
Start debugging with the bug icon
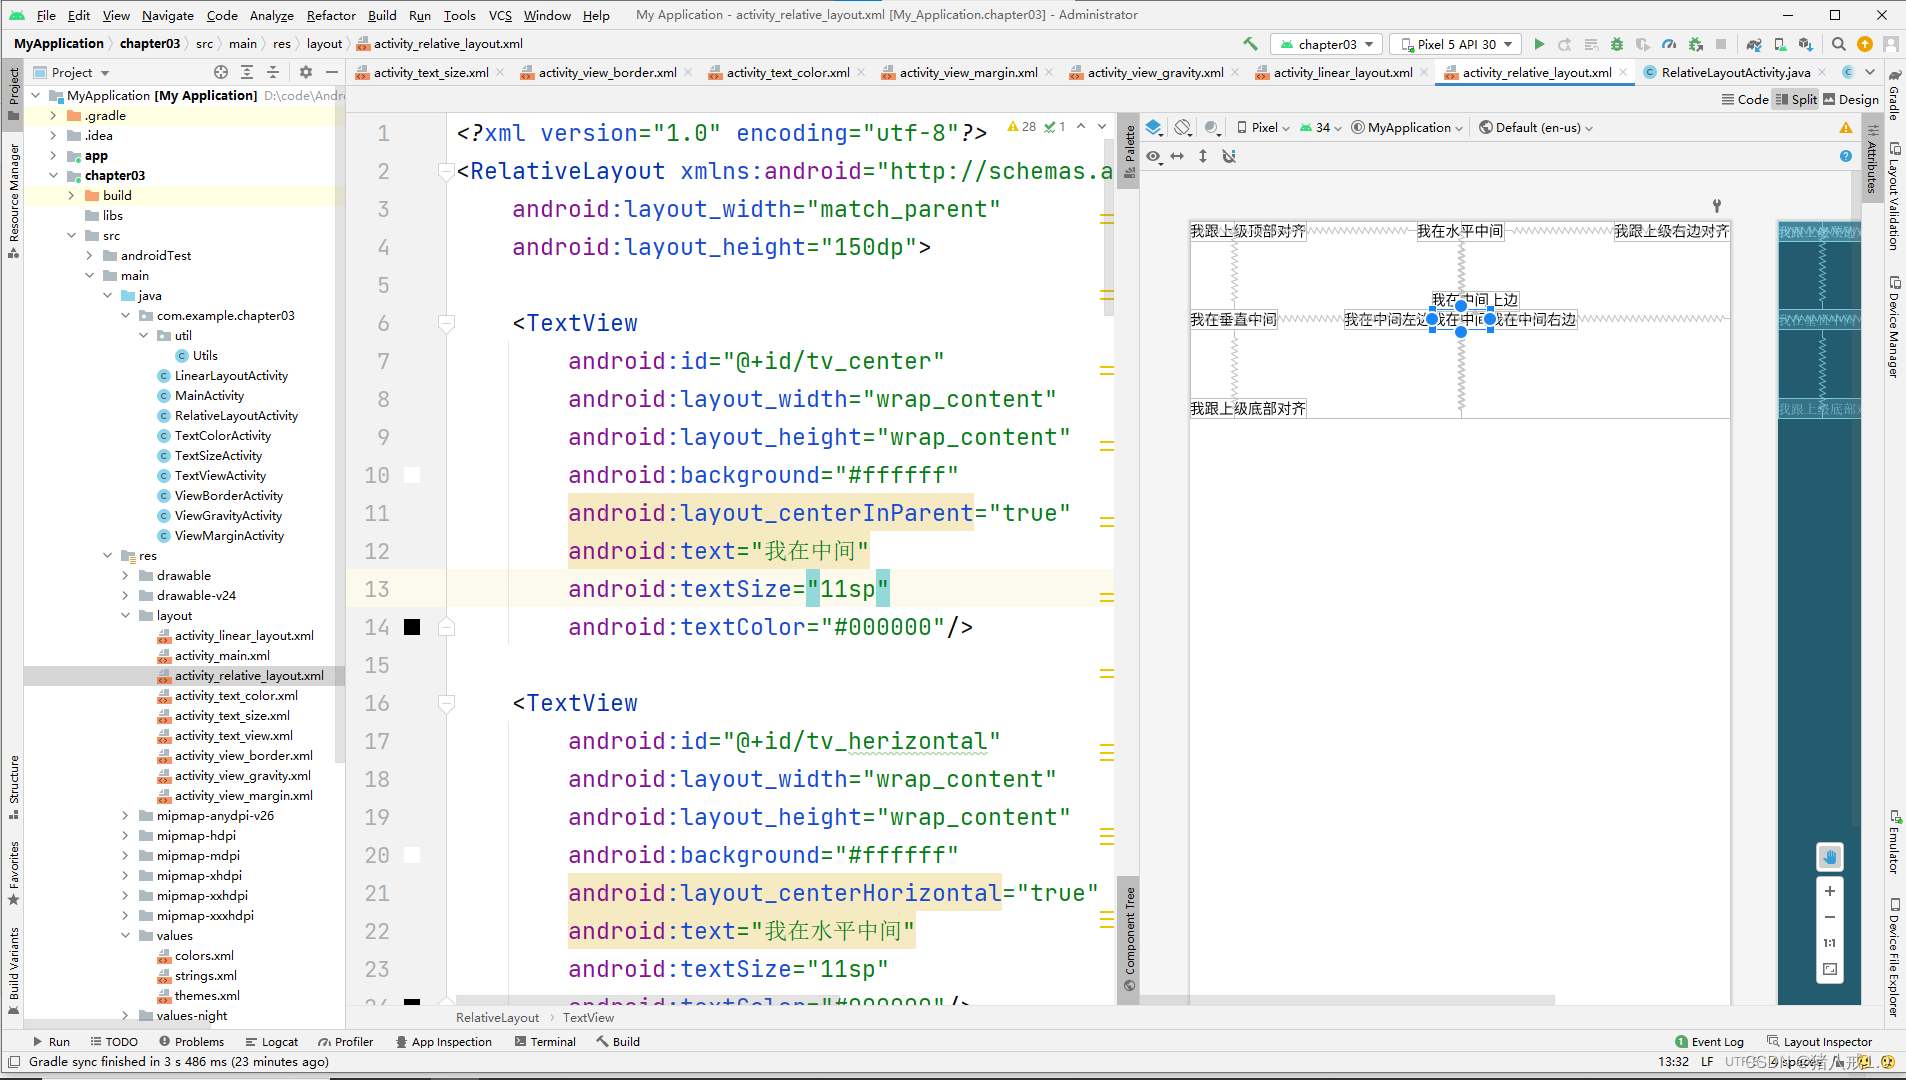(x=1617, y=44)
